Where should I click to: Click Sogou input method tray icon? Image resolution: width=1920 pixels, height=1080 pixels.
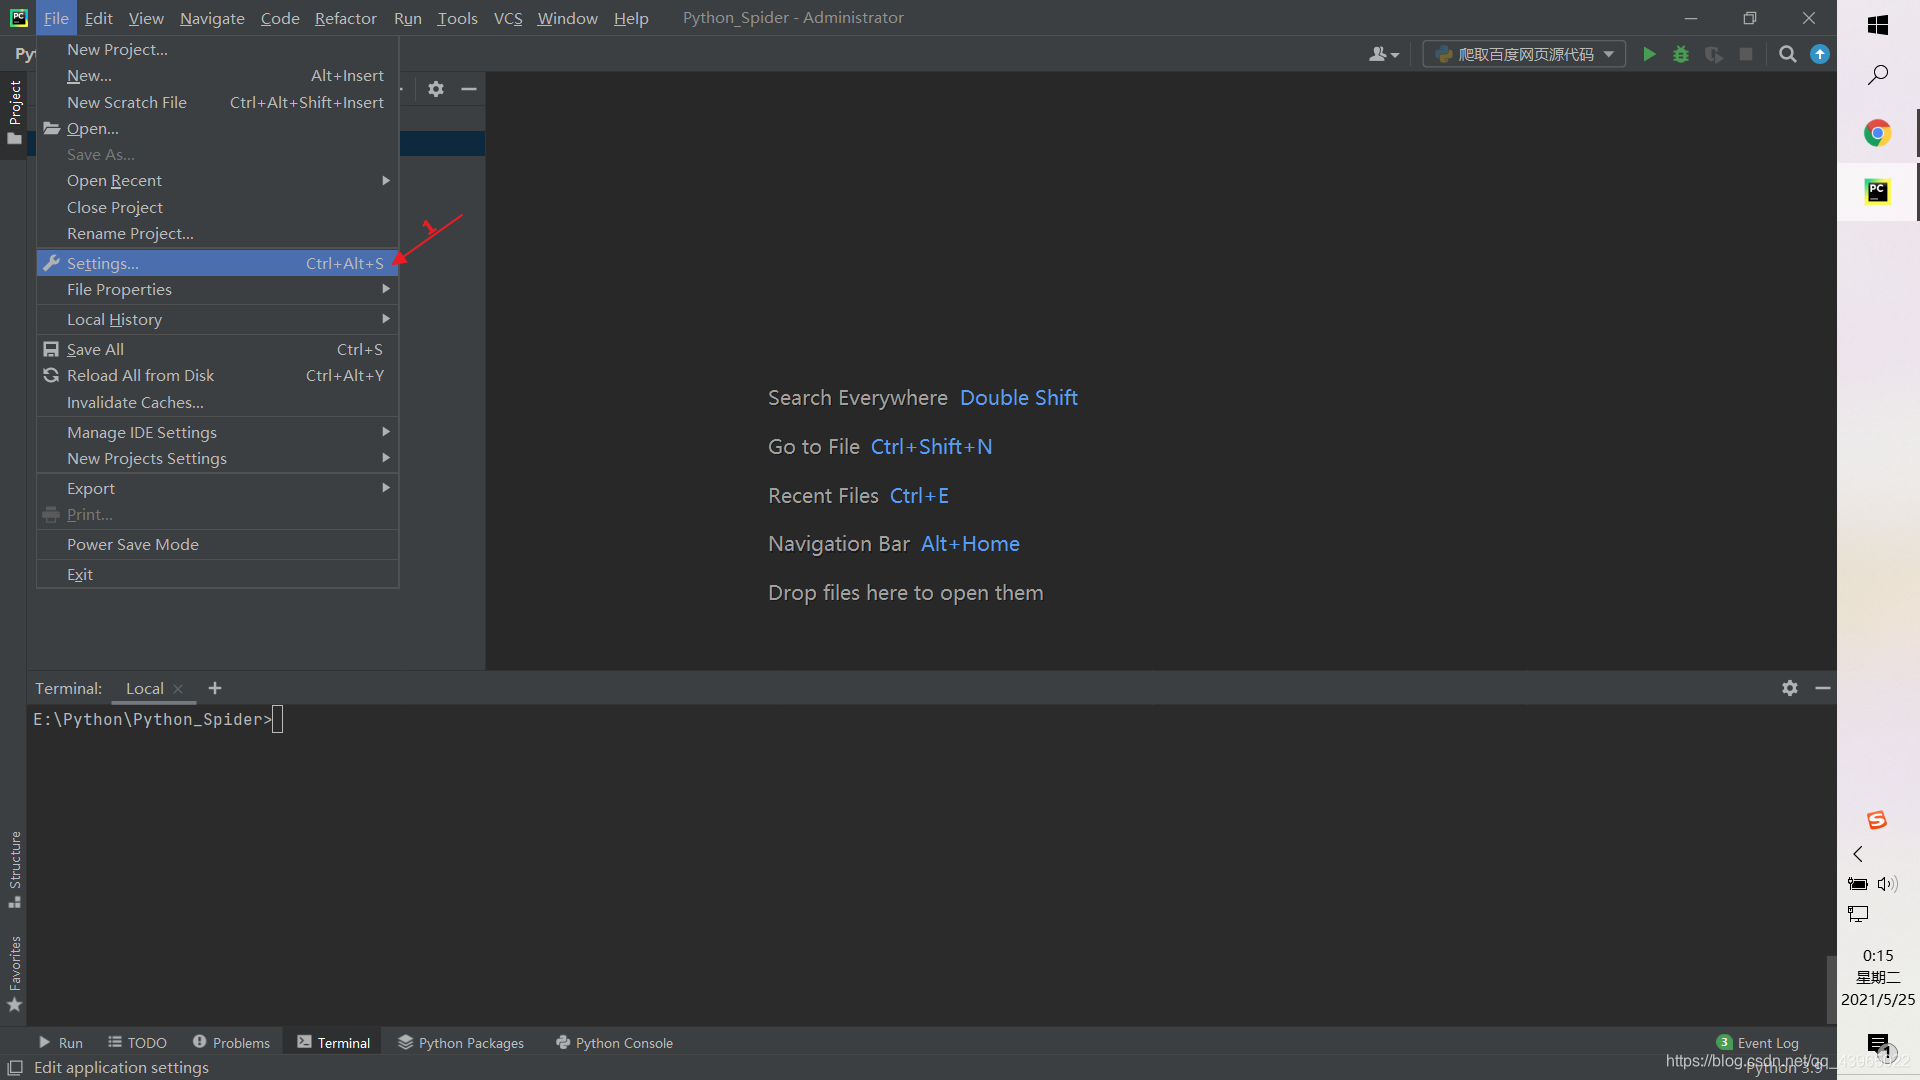pos(1877,820)
